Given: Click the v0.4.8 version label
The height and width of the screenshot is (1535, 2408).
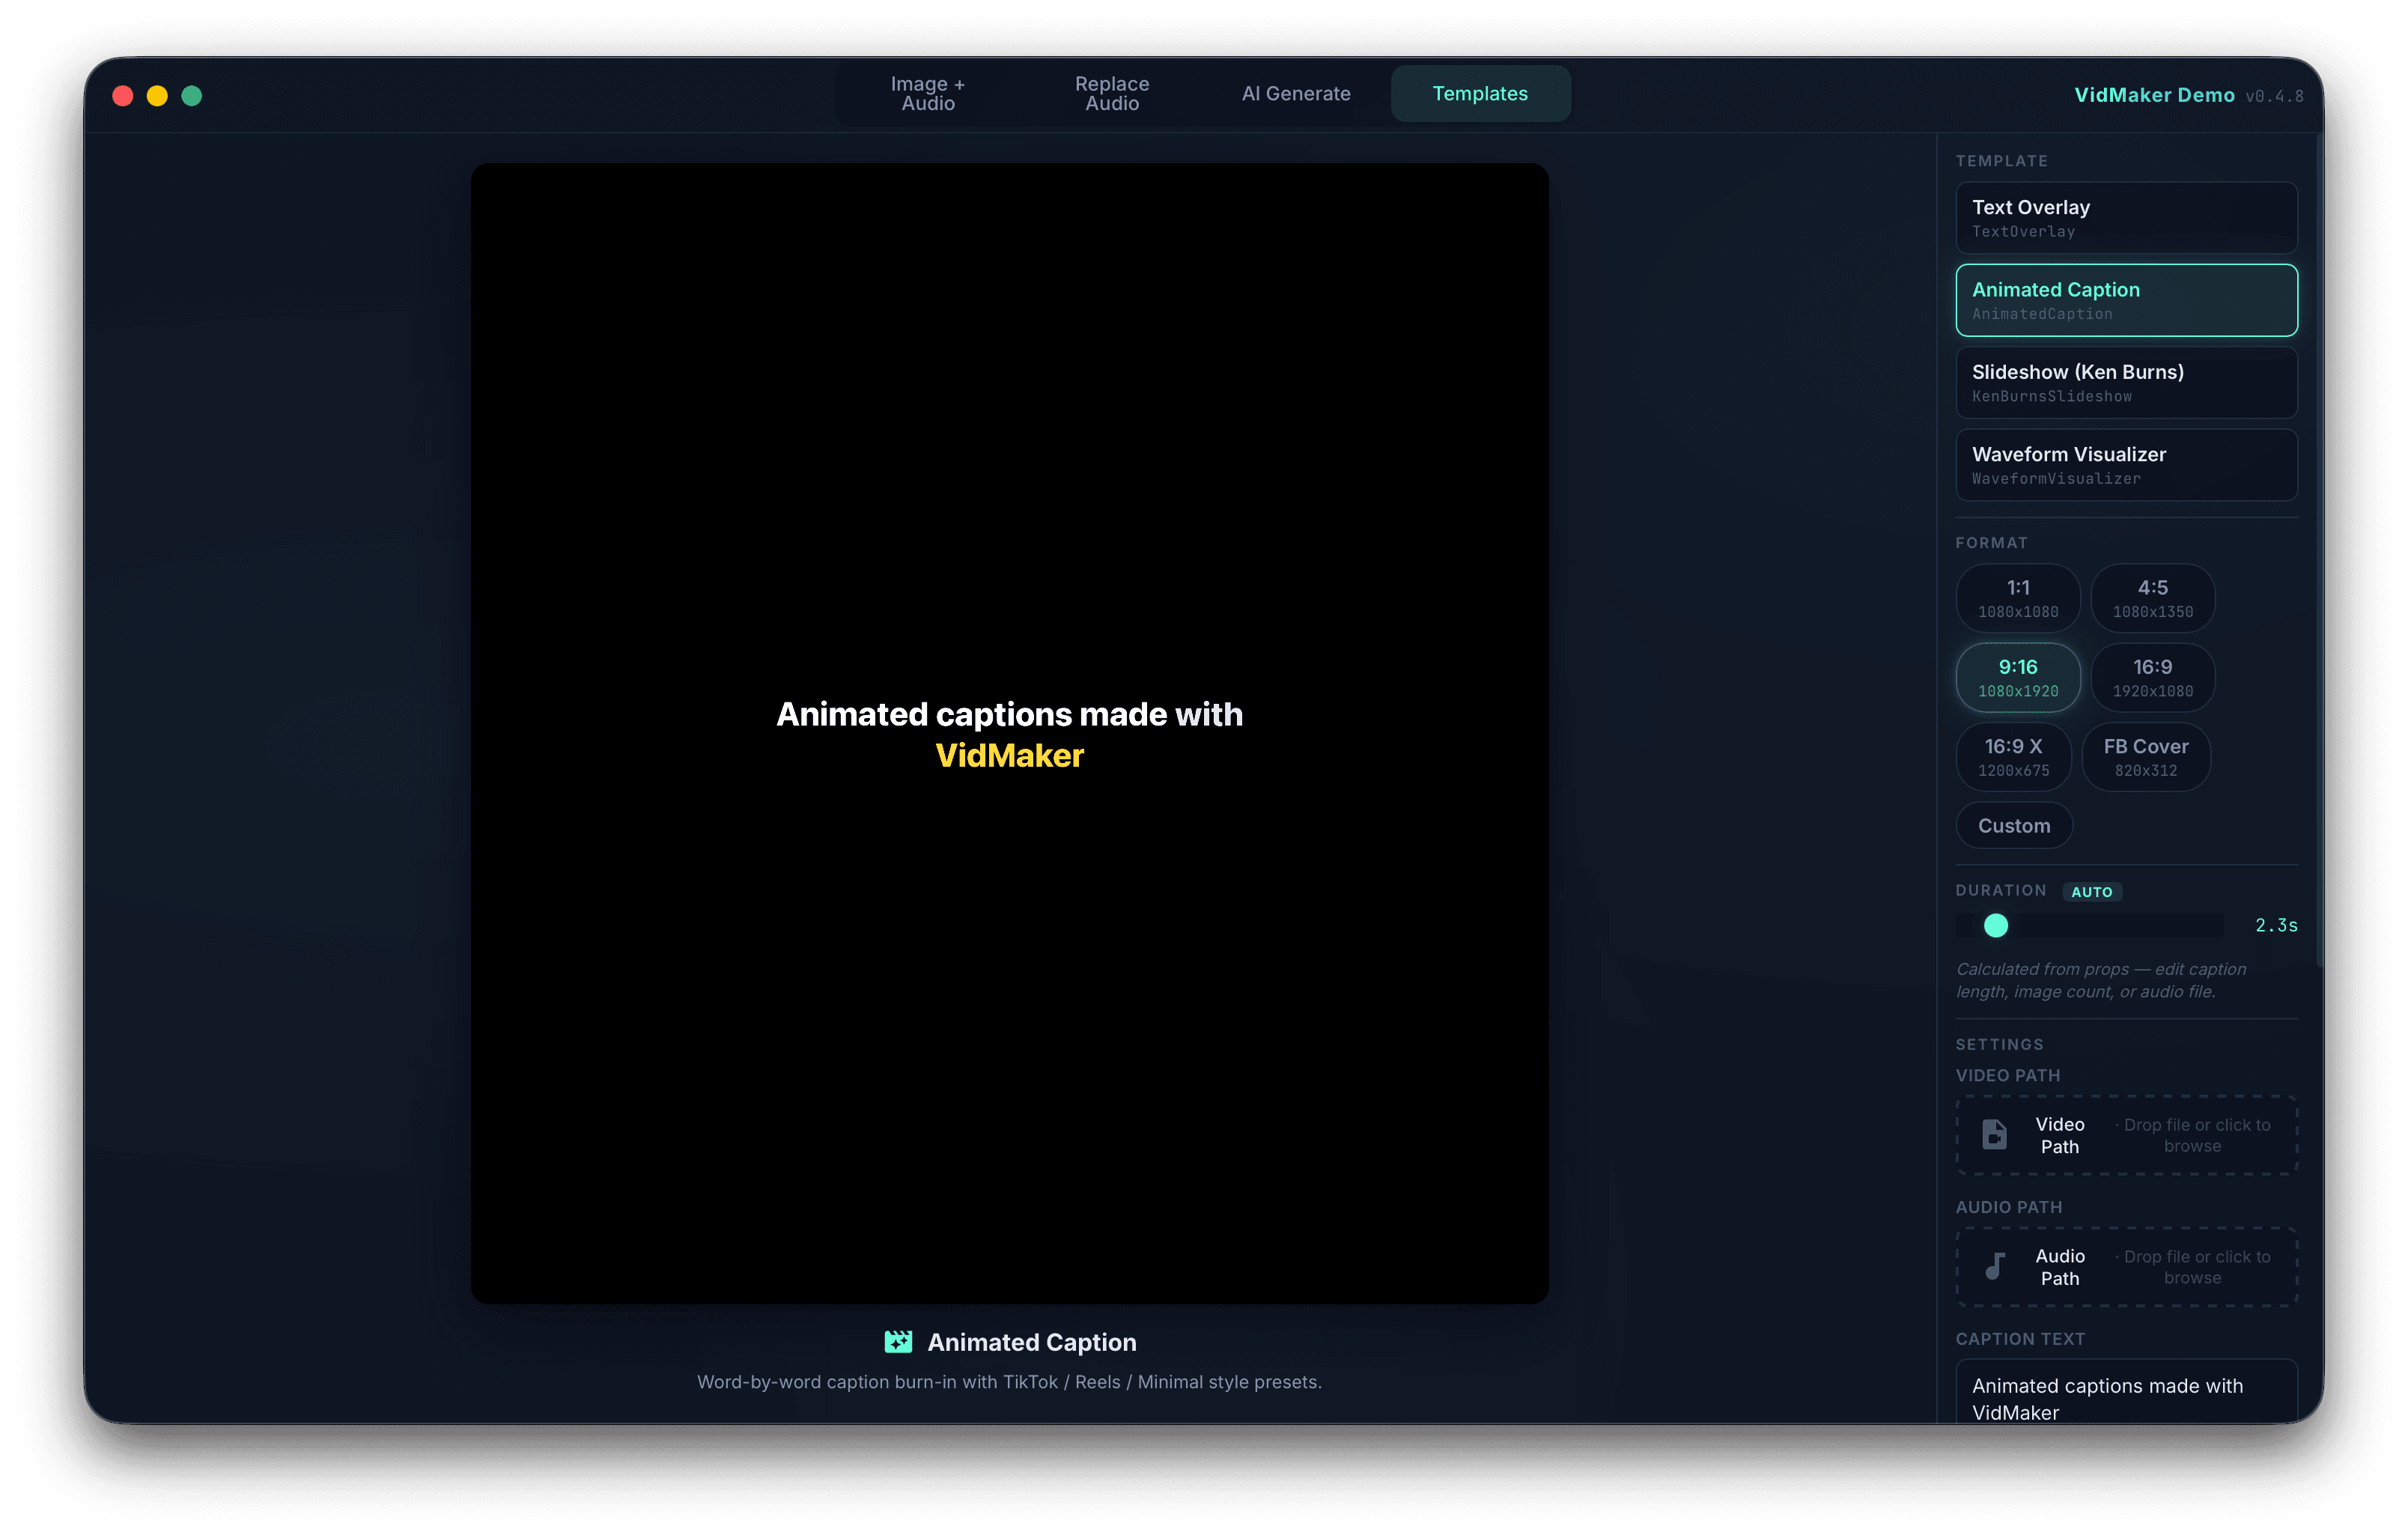Looking at the screenshot, I should coord(2273,97).
